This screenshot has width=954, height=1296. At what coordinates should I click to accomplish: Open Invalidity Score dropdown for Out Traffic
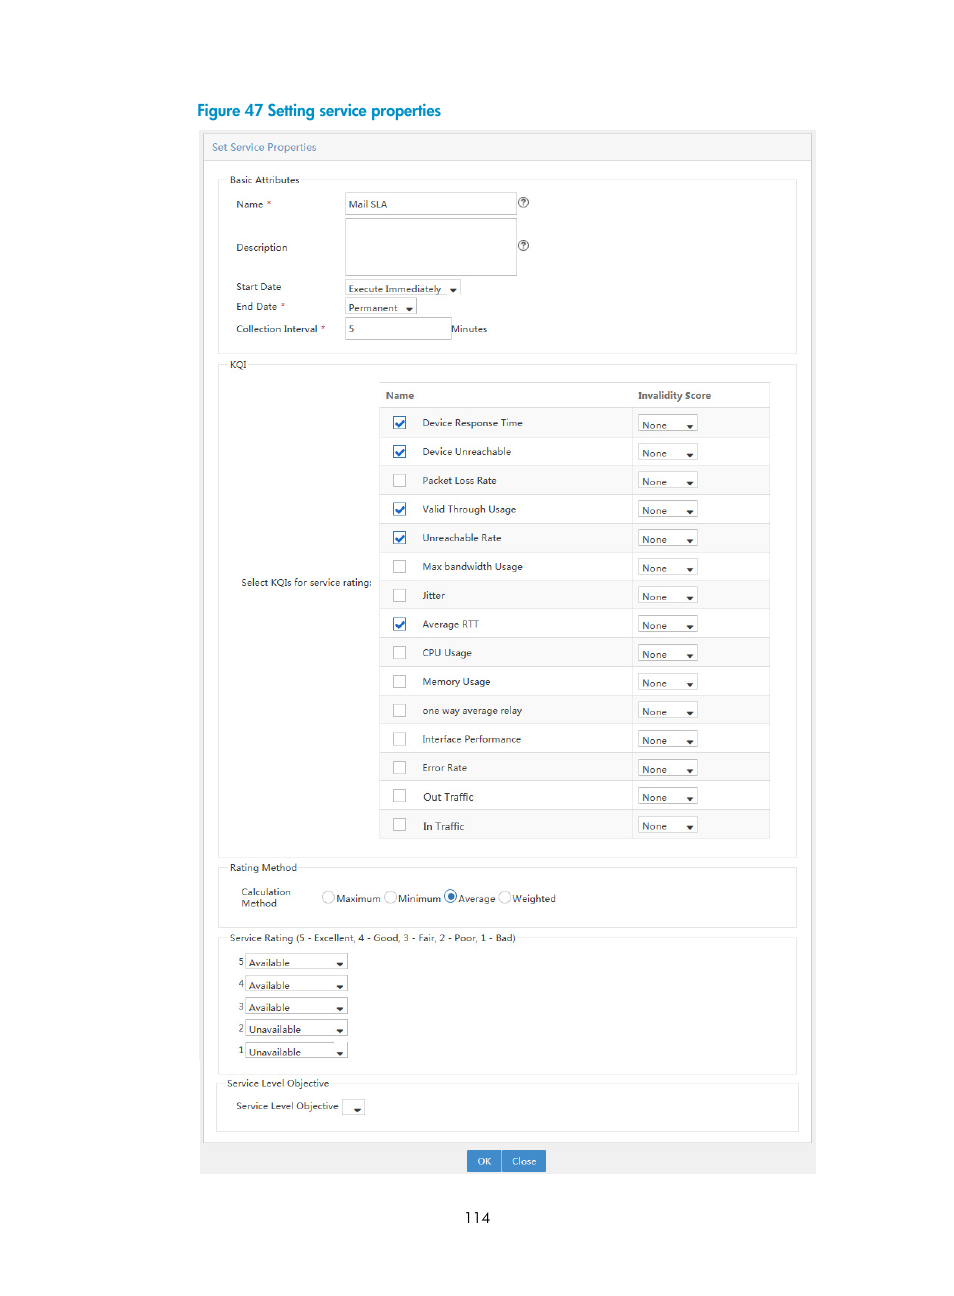click(668, 797)
